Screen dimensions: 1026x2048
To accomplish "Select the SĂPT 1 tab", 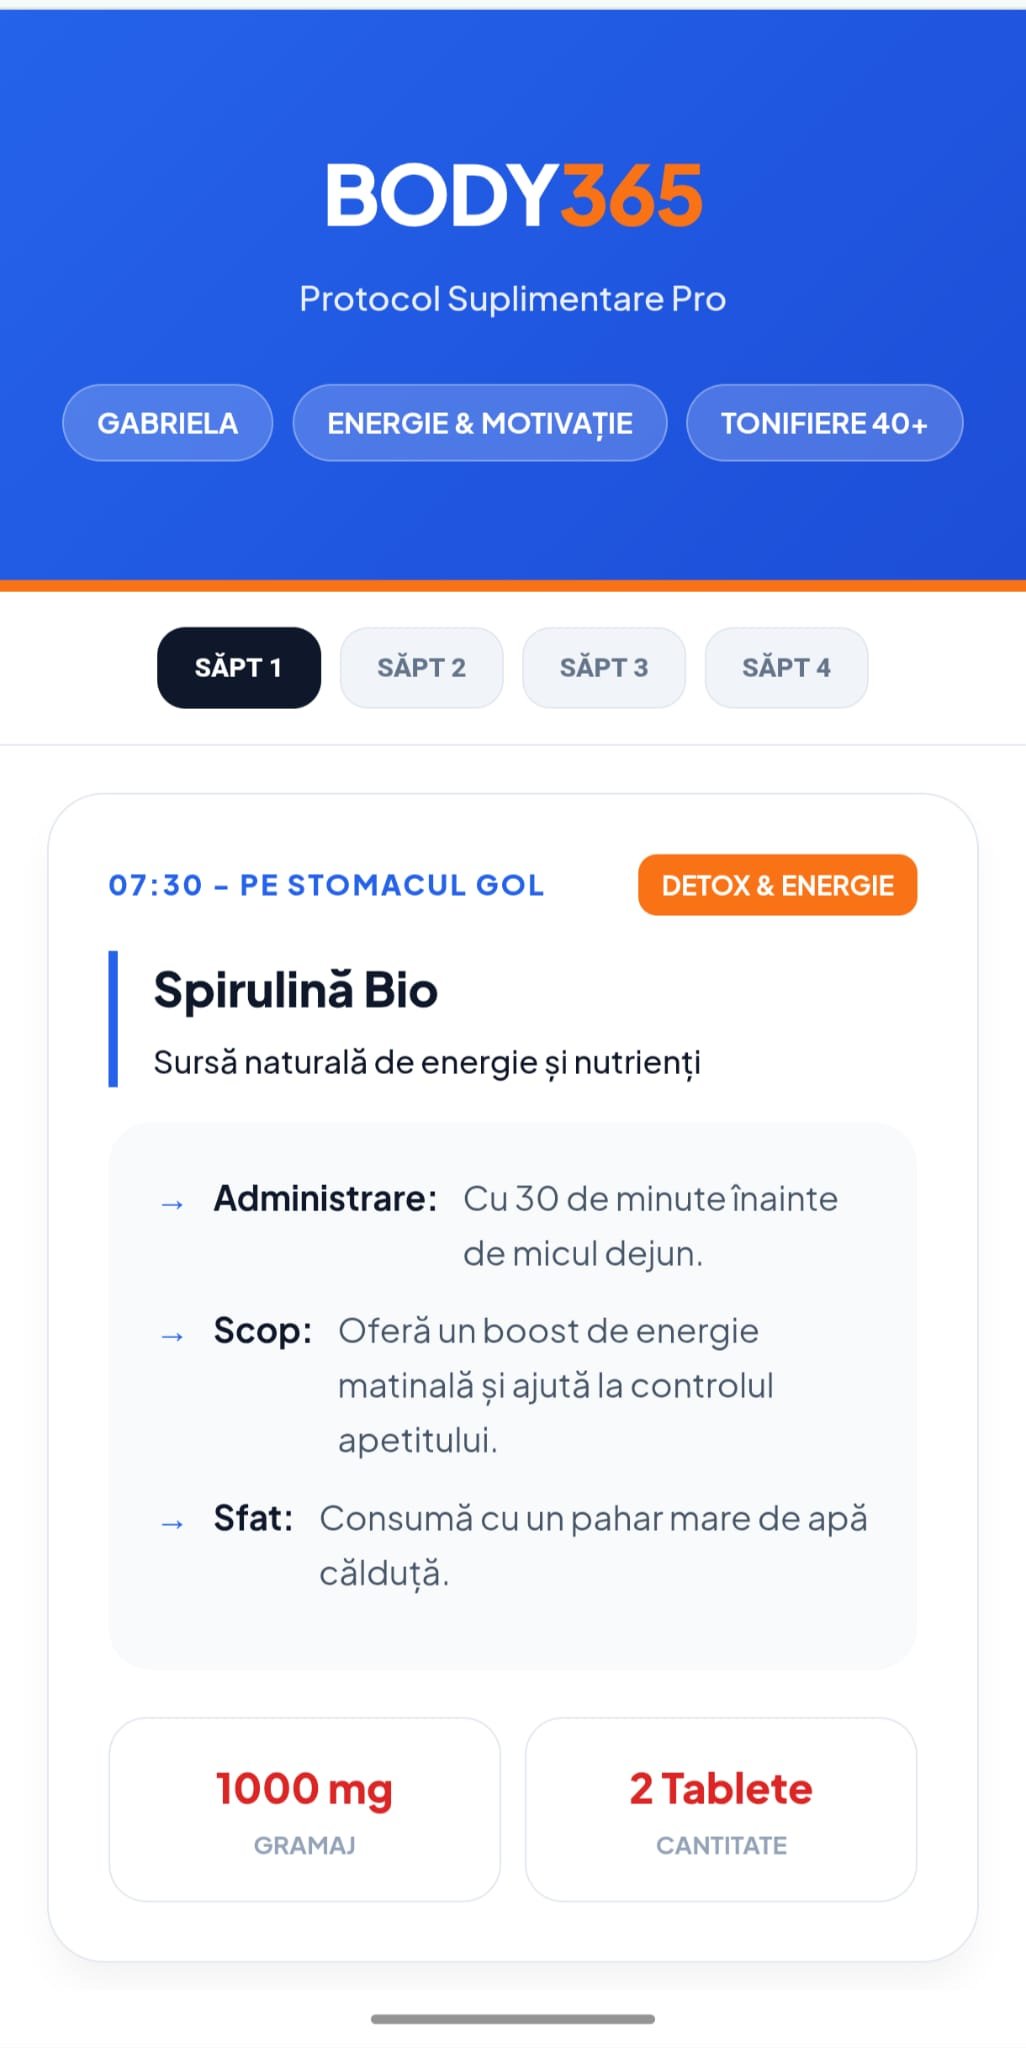I will click(x=238, y=668).
